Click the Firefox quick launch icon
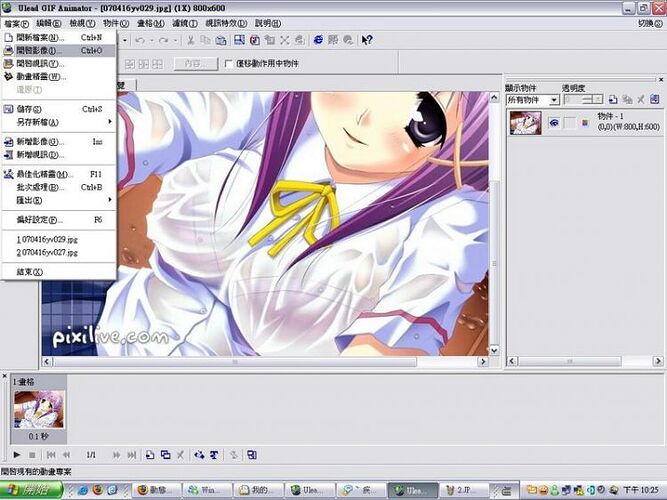 click(x=98, y=490)
